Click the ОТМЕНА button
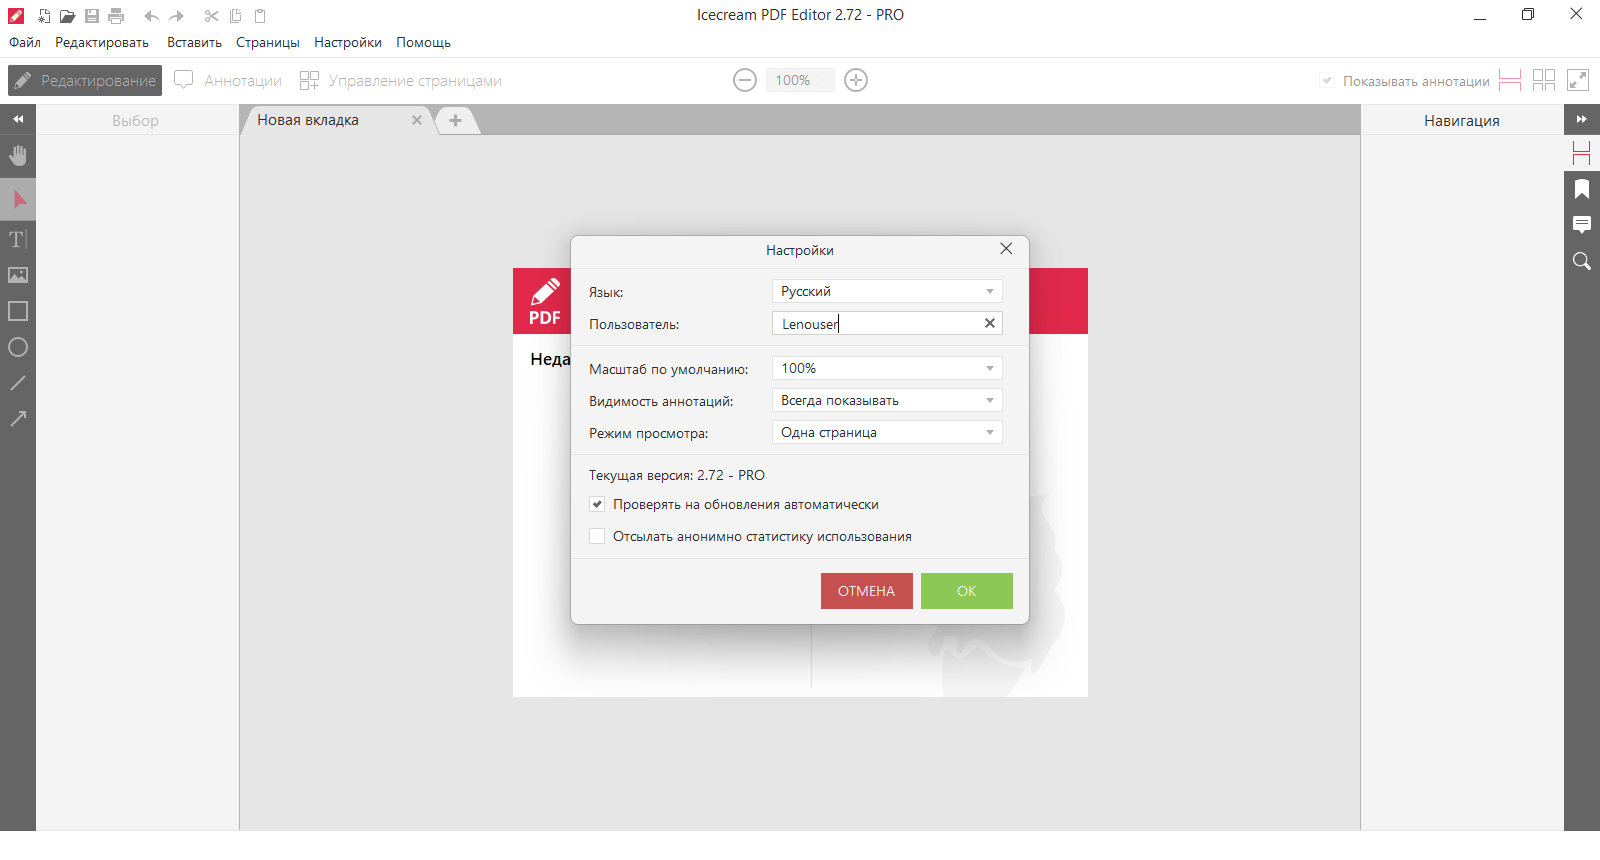The width and height of the screenshot is (1600, 860). point(867,591)
